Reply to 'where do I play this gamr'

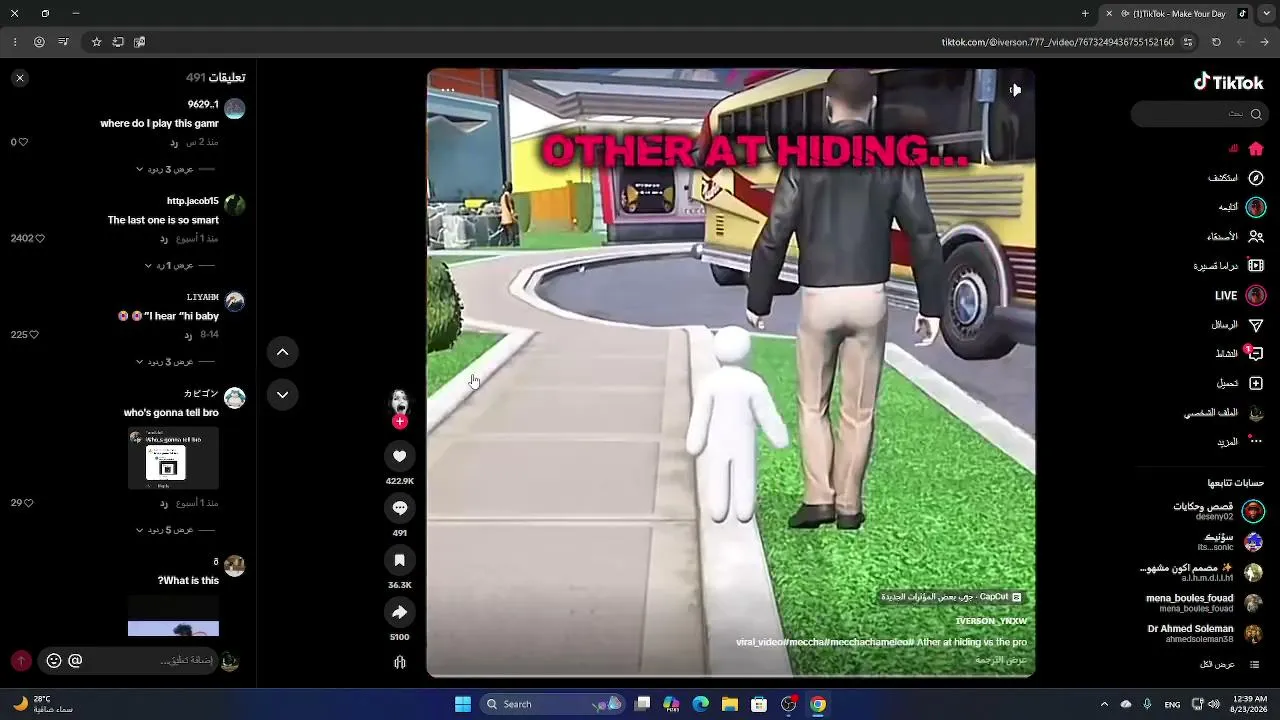(174, 143)
